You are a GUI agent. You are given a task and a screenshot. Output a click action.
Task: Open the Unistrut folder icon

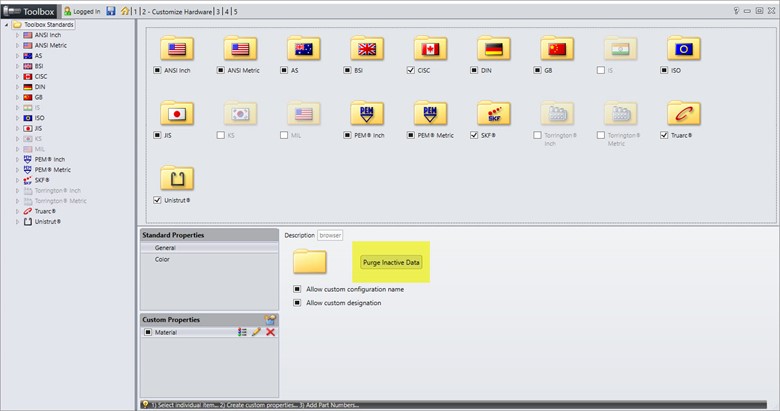177,178
